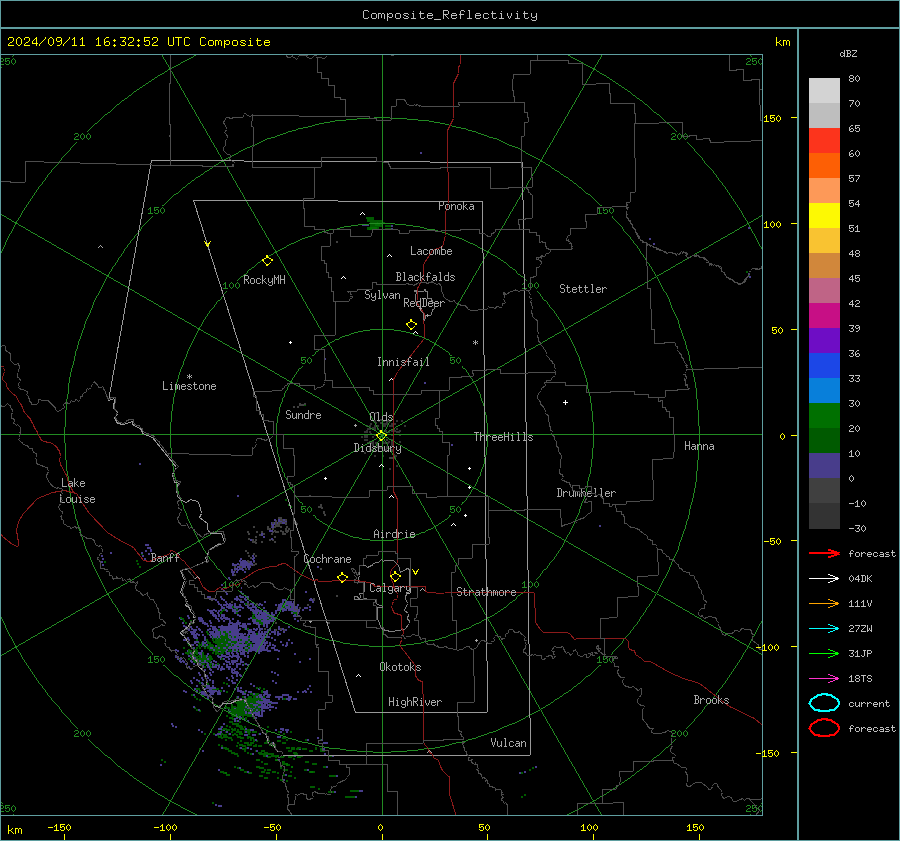Click the Sundre town label
Screen dimensions: 900x841
coord(303,415)
